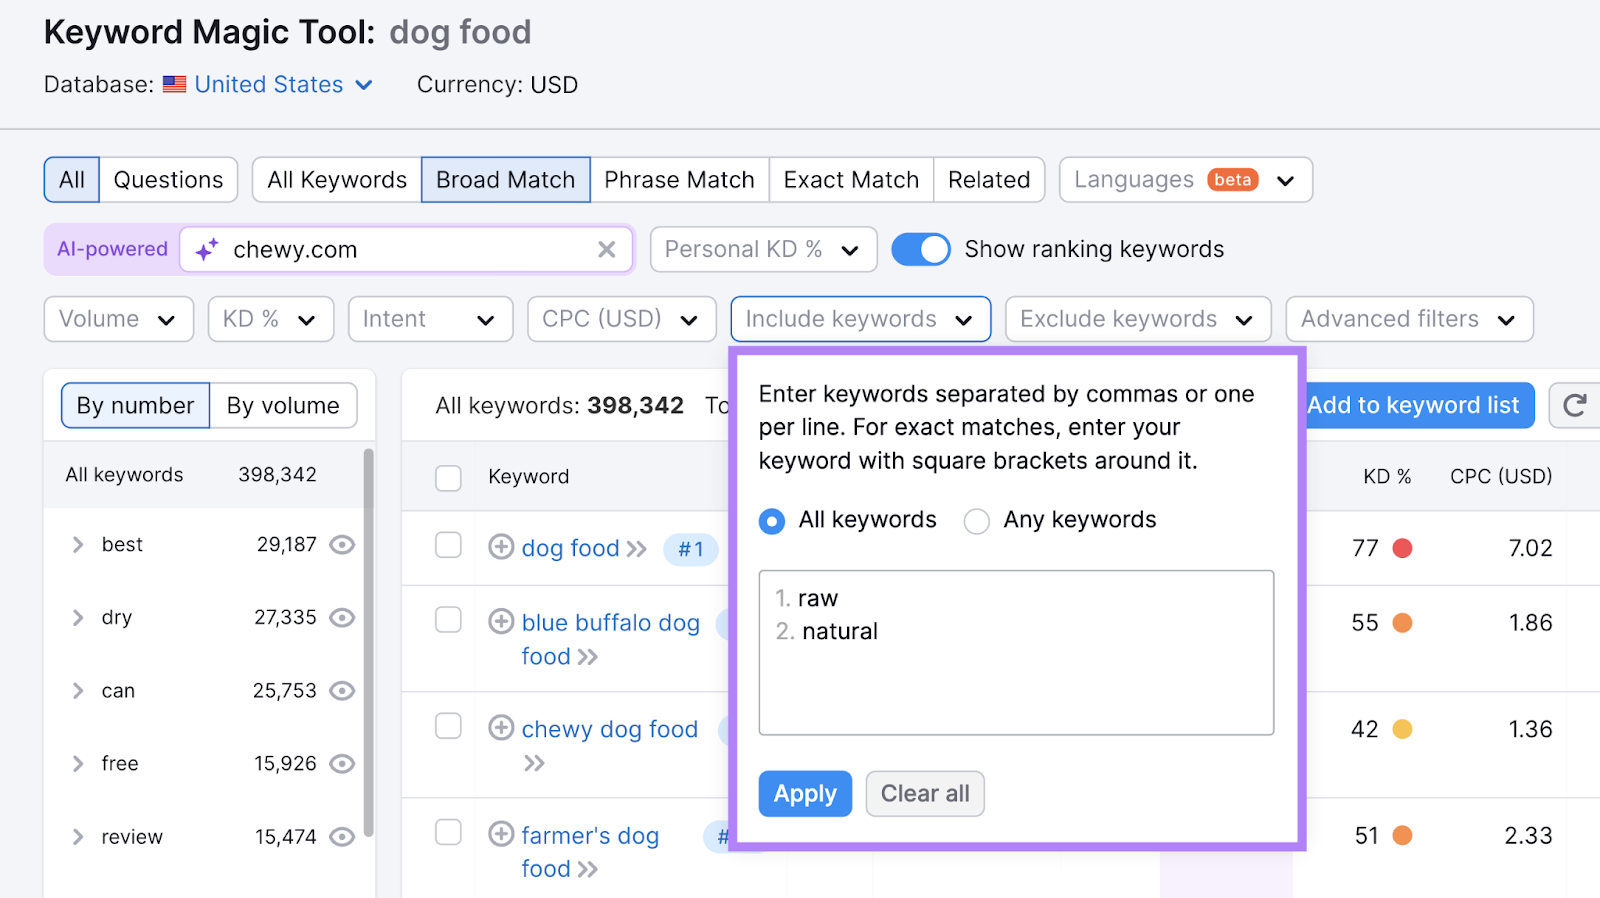The image size is (1600, 898).
Task: Click the plus icon beside 'chewy dog food'
Action: coord(501,729)
